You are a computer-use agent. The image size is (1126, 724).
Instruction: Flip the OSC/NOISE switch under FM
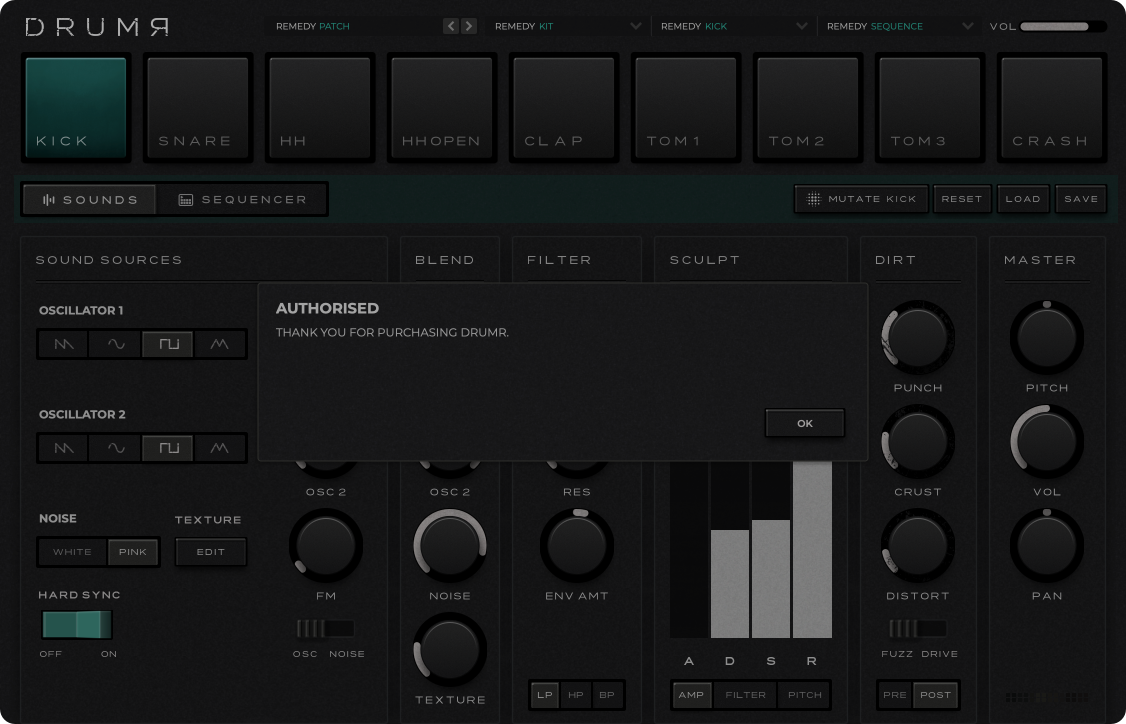pyautogui.click(x=325, y=628)
